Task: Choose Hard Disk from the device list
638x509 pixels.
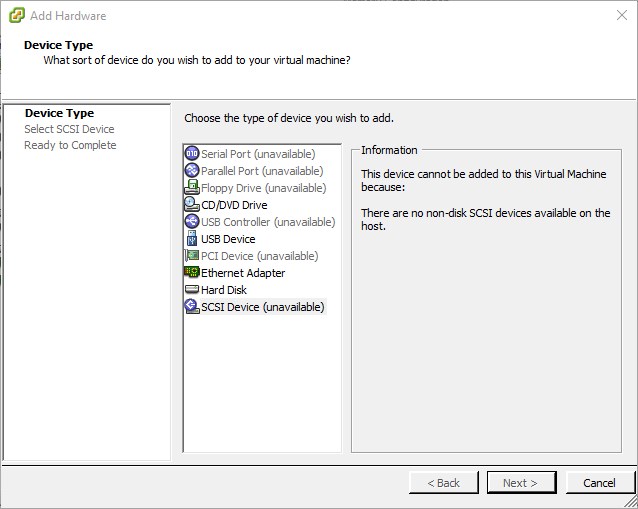Action: pos(224,290)
